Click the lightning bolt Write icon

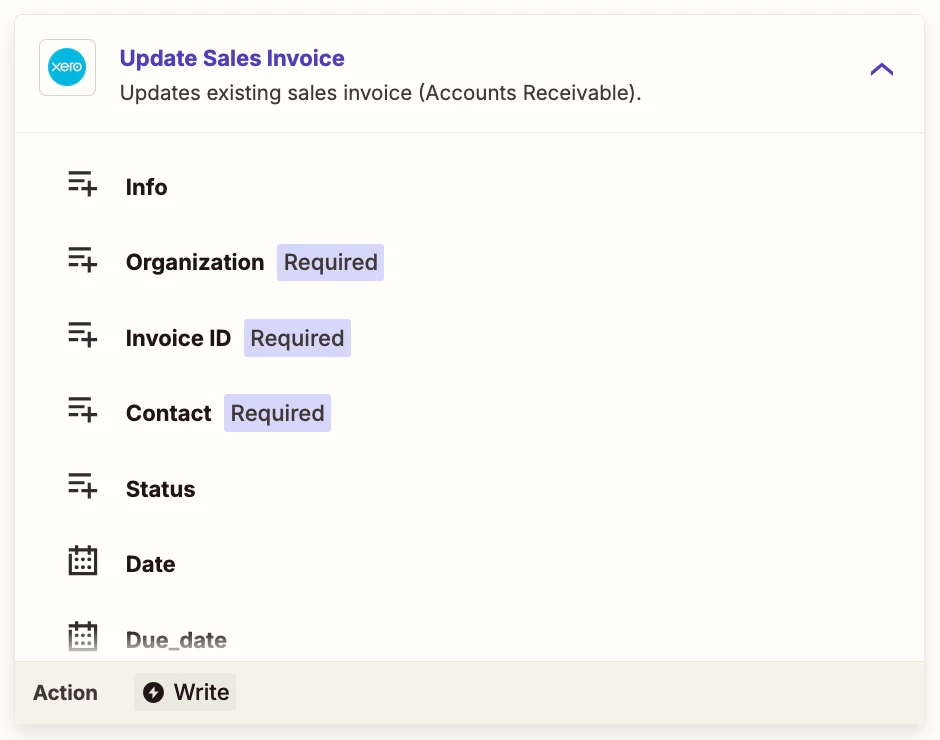[x=153, y=693]
